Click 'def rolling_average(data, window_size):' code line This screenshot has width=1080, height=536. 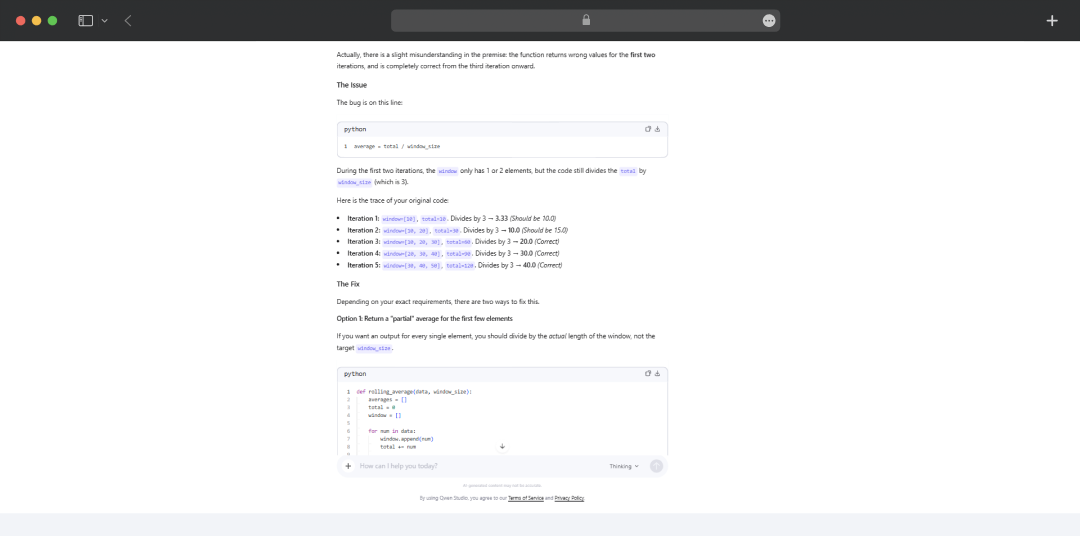coord(414,392)
